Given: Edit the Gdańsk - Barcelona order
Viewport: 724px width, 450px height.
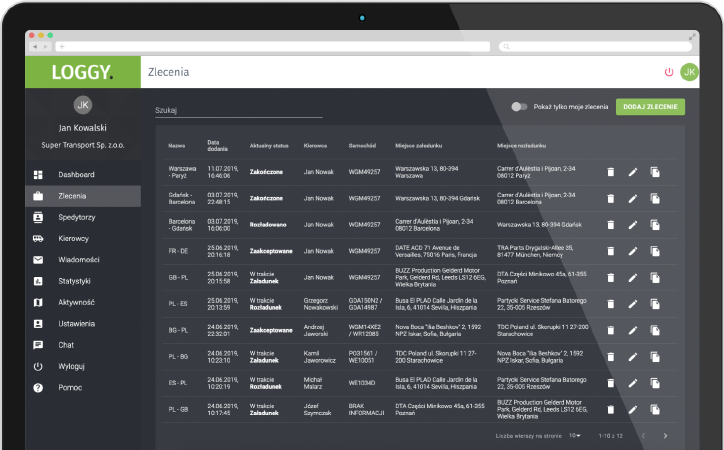Looking at the screenshot, I should click(633, 198).
